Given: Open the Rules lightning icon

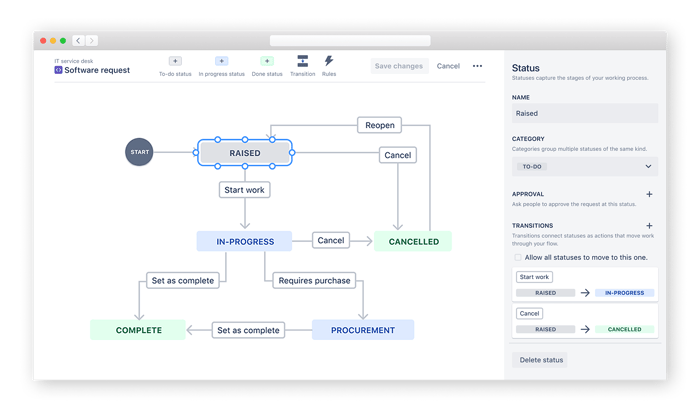Looking at the screenshot, I should 329,61.
